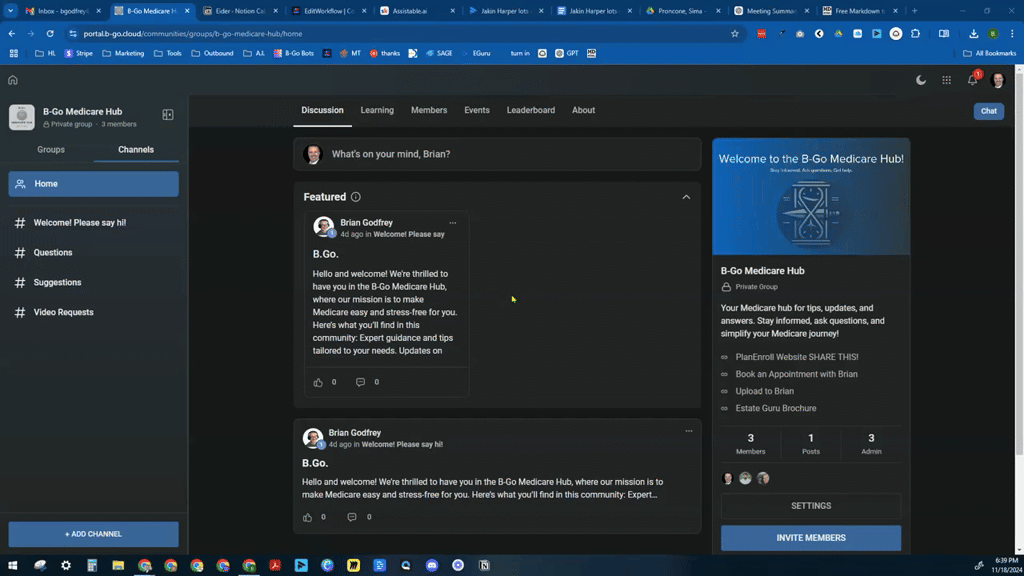Select the Leaderboard tab
This screenshot has width=1024, height=576.
pos(531,110)
